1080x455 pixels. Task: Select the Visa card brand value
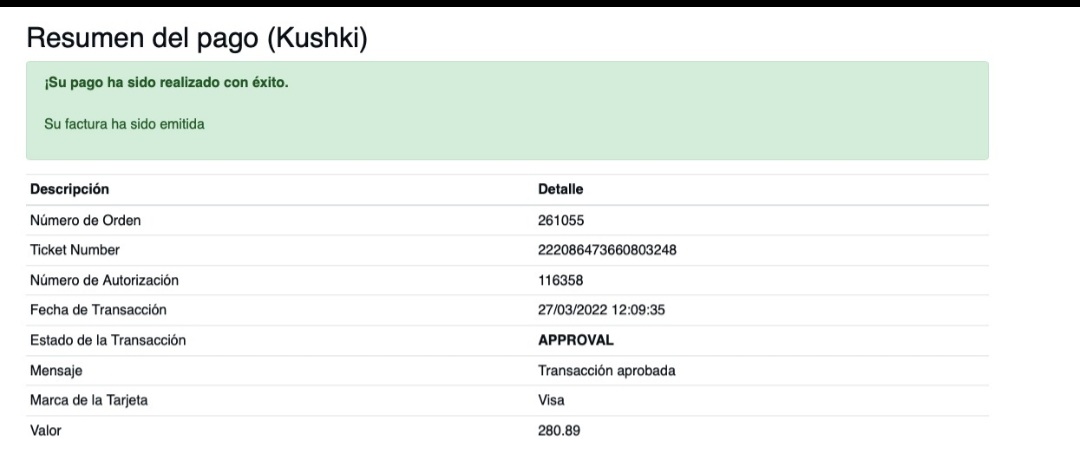click(x=552, y=401)
